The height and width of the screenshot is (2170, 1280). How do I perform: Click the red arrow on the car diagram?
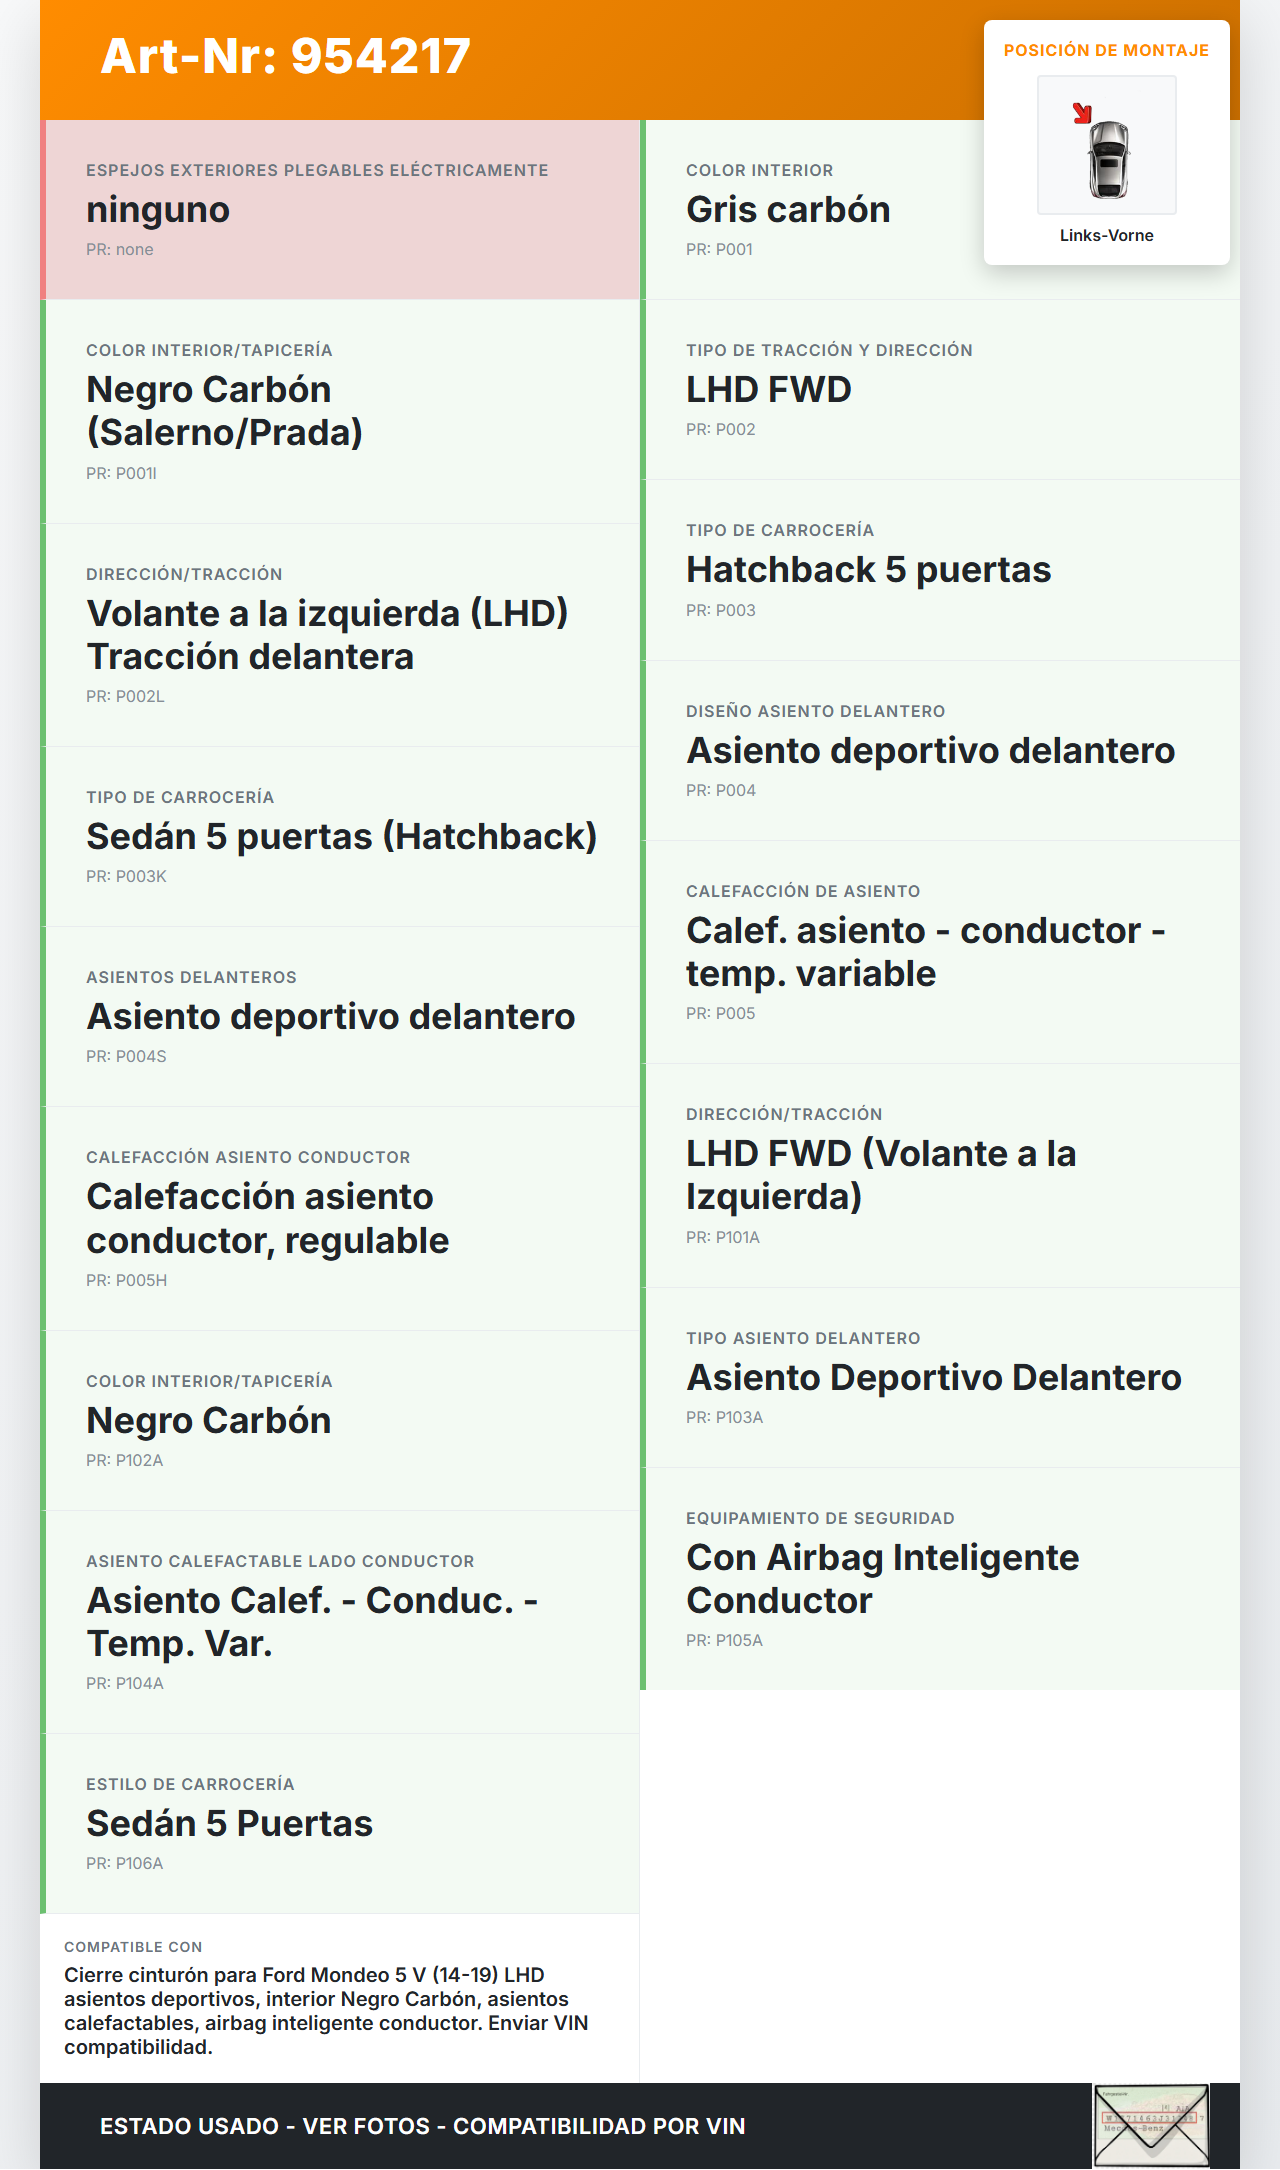[1082, 113]
